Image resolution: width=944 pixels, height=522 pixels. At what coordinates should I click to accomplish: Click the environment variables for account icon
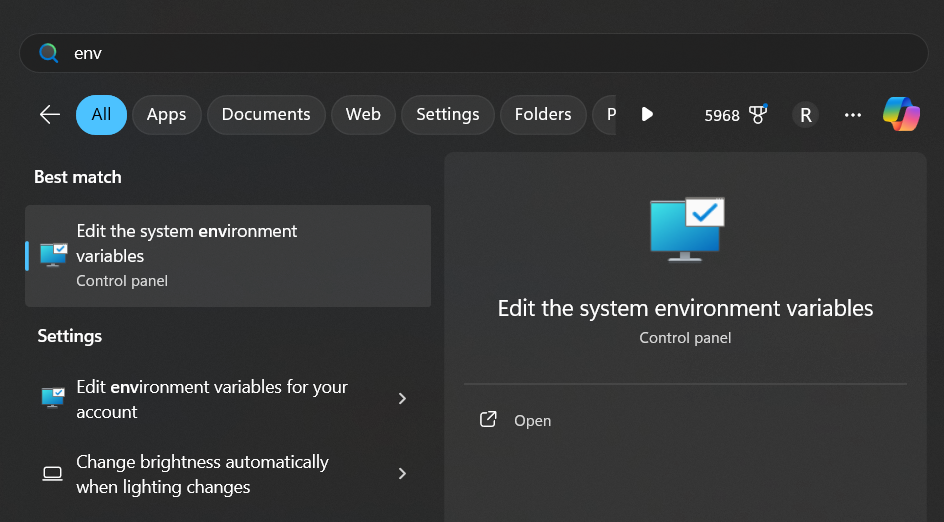click(x=53, y=398)
